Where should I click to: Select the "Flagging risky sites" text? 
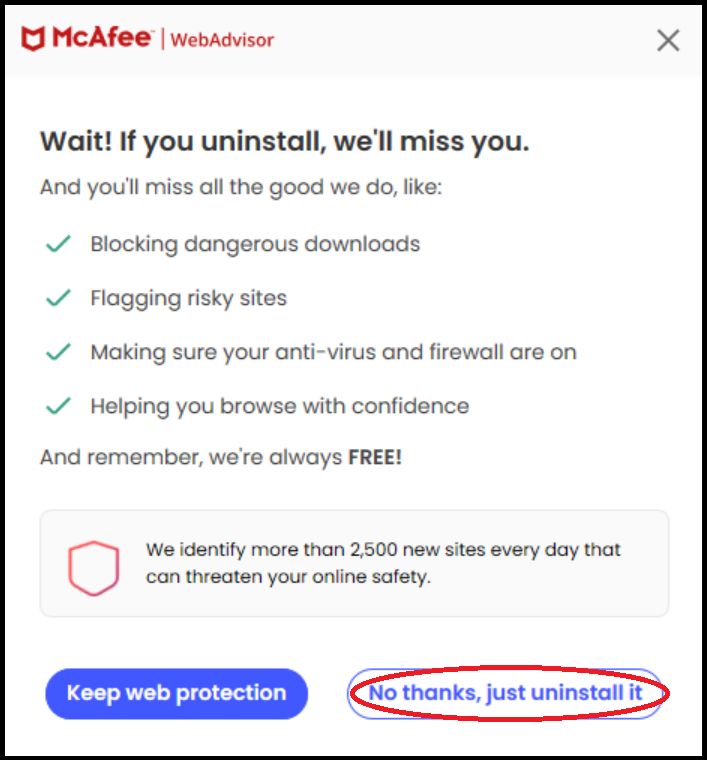tap(188, 298)
